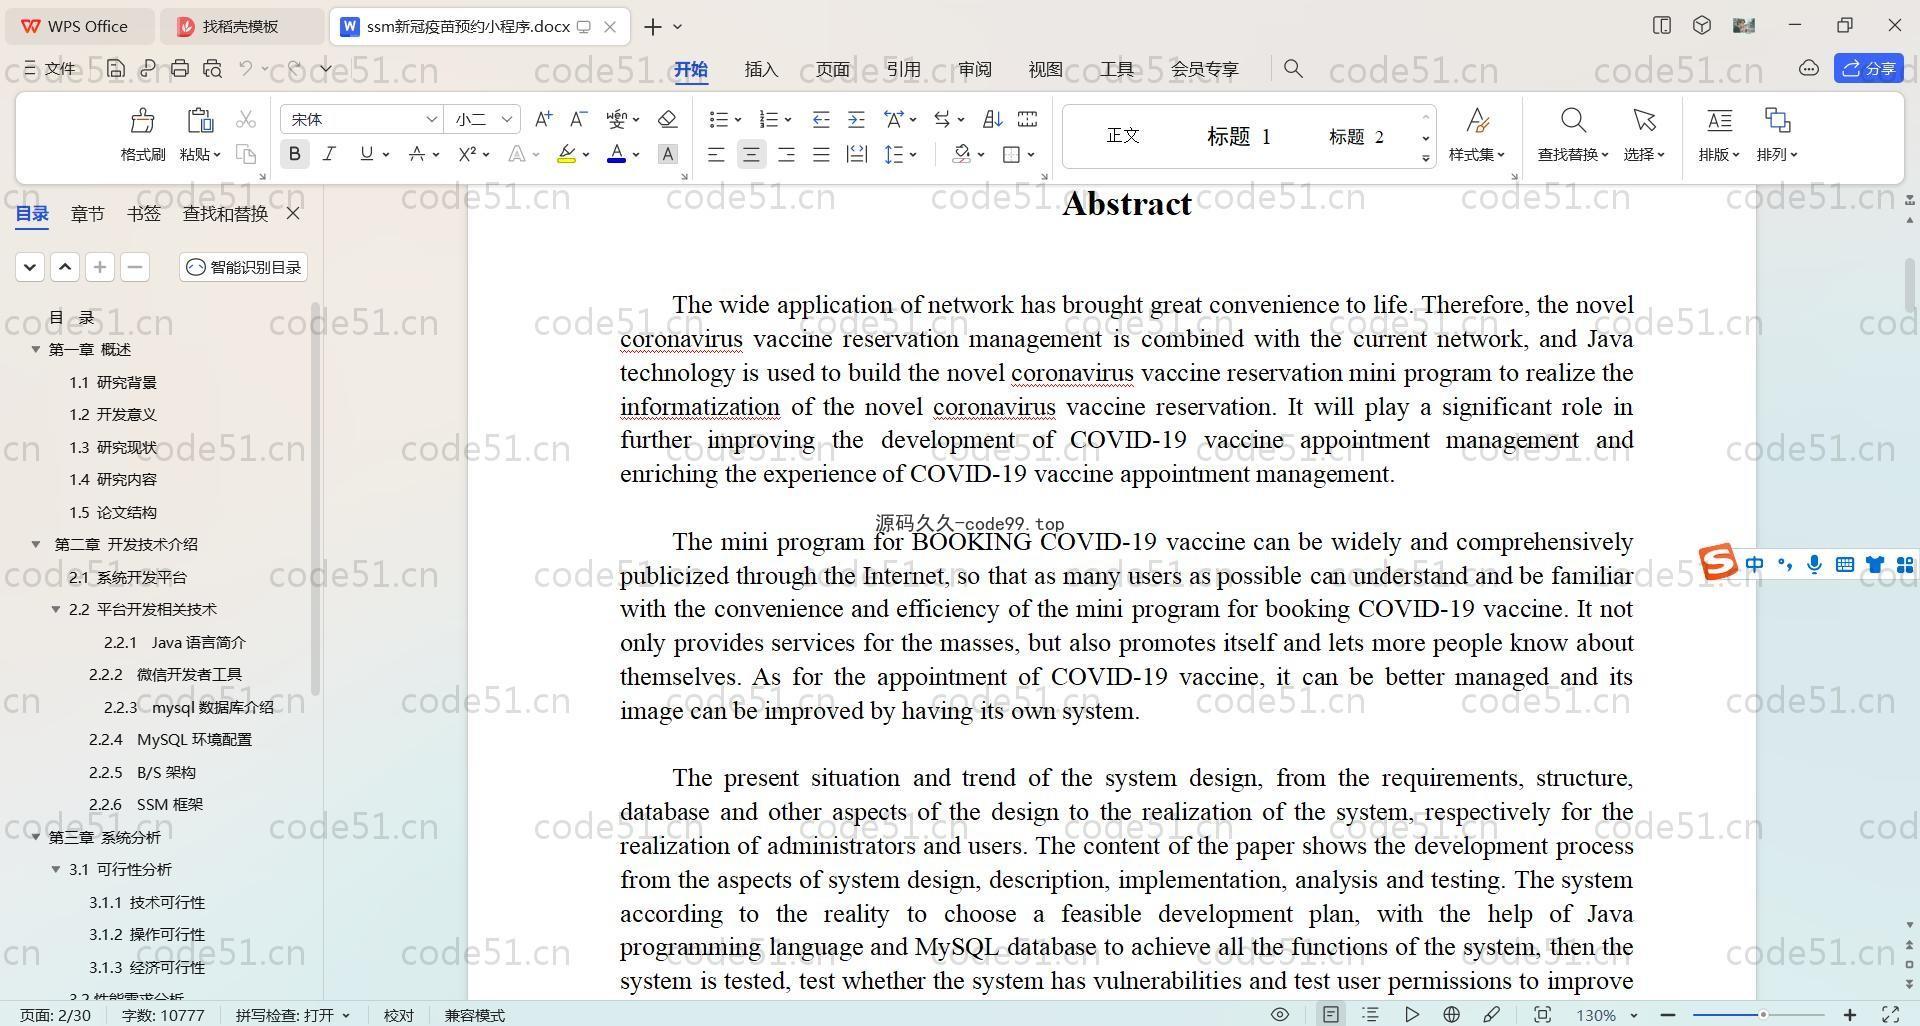Go to 1.1 研究背景 in outline
The image size is (1920, 1026).
(x=113, y=382)
